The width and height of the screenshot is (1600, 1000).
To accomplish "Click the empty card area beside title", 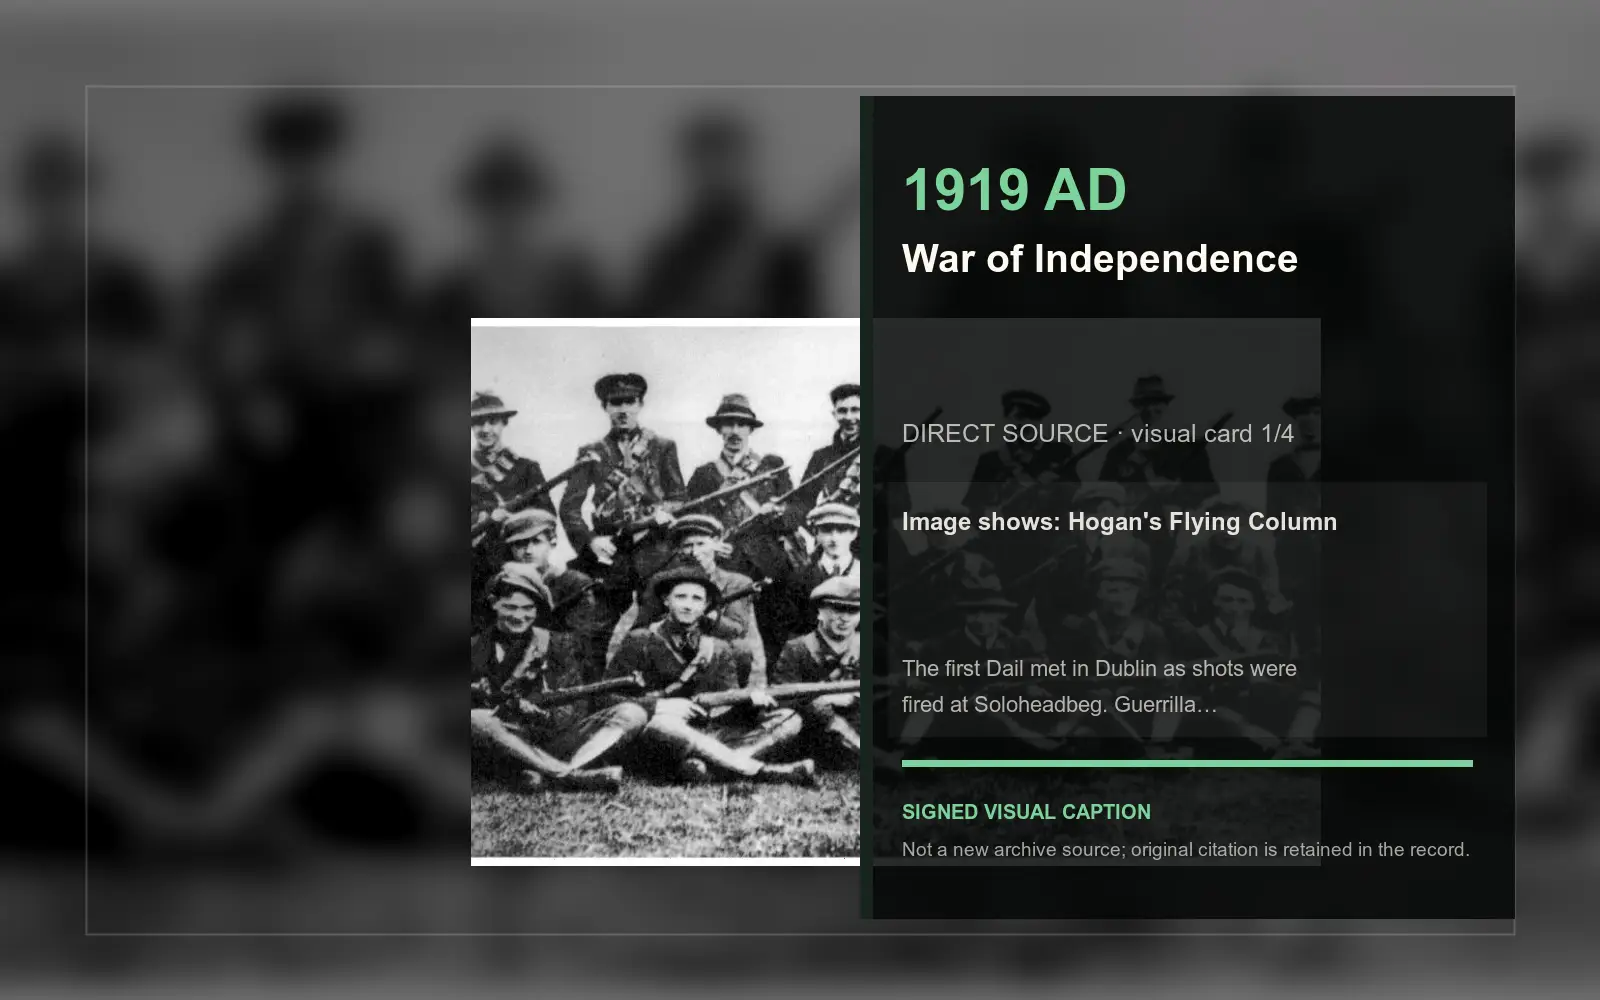I will tap(1400, 220).
